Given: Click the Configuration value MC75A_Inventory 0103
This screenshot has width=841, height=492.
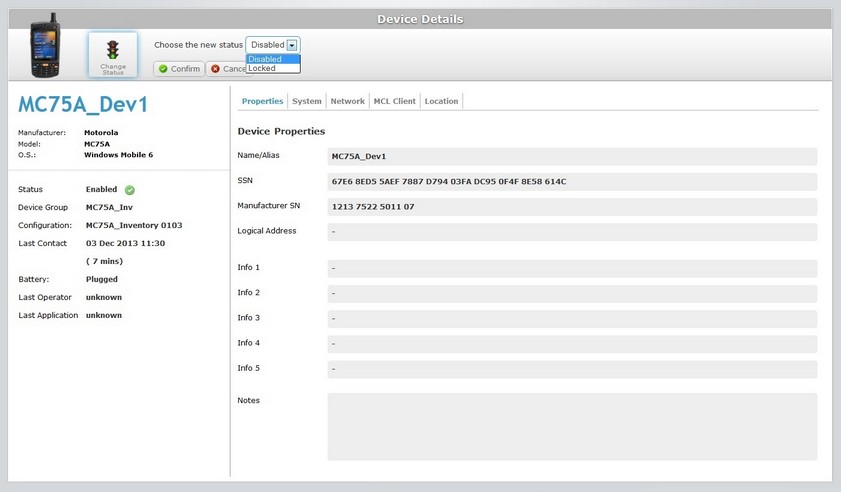Looking at the screenshot, I should (x=134, y=225).
